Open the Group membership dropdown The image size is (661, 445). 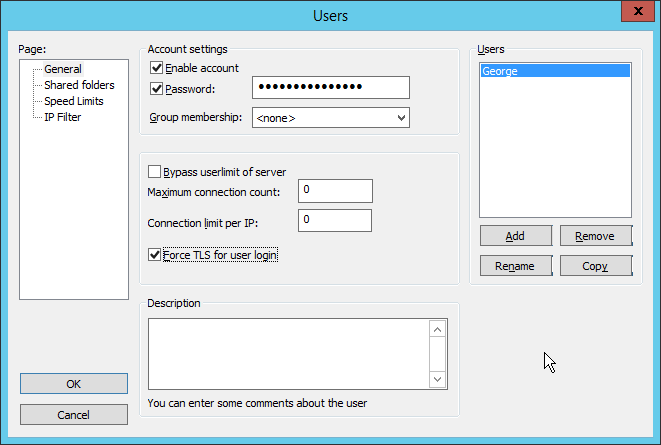pos(331,118)
